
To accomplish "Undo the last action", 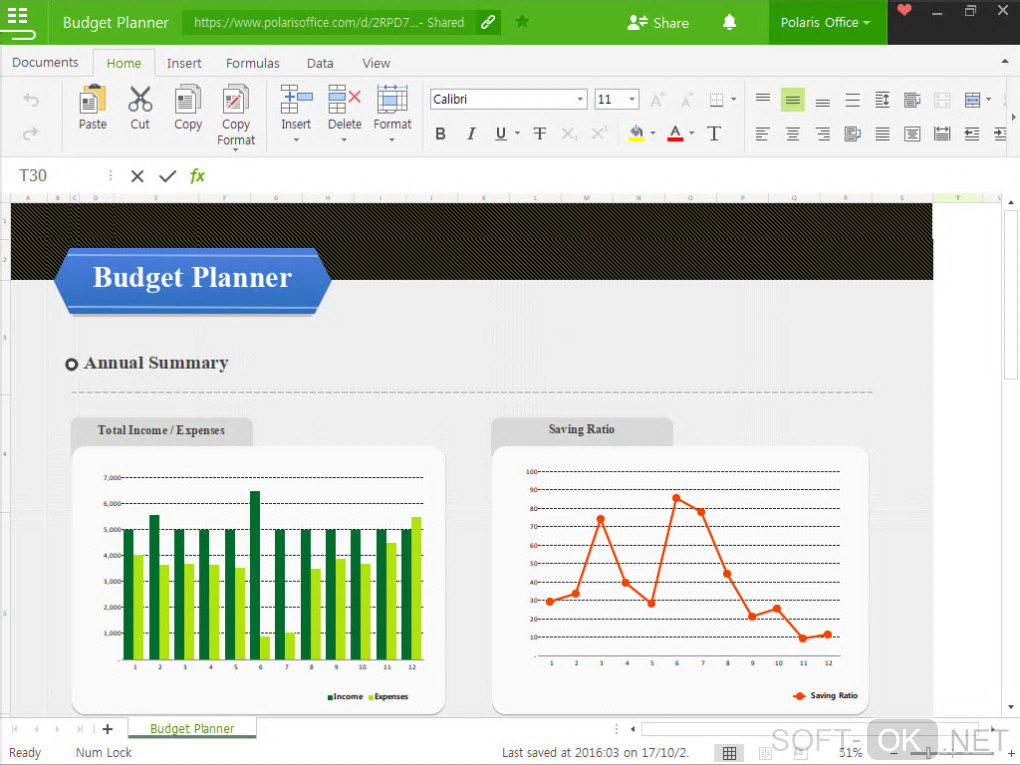I will 31,100.
